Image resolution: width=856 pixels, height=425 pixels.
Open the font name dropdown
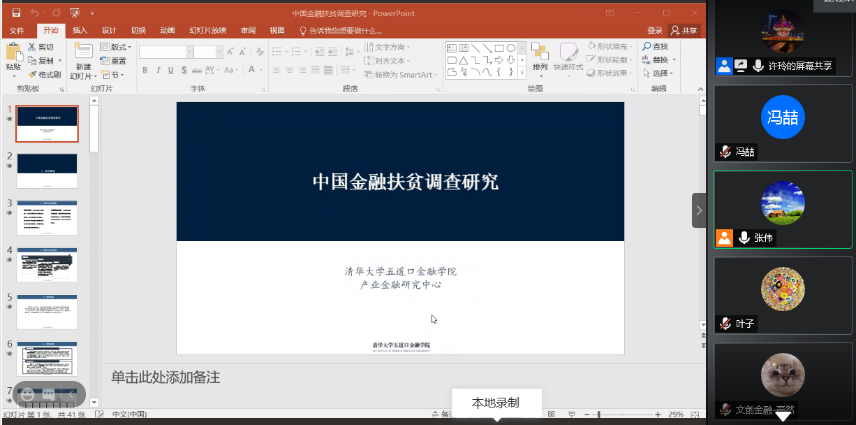pos(186,51)
